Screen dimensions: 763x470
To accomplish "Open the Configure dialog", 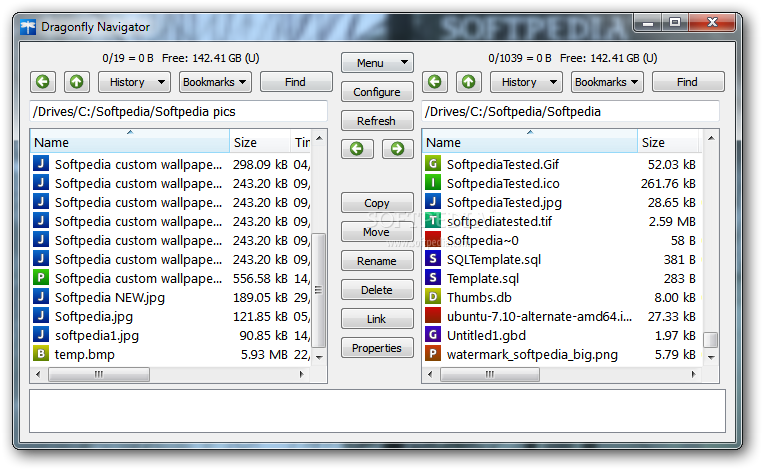I will pos(377,92).
